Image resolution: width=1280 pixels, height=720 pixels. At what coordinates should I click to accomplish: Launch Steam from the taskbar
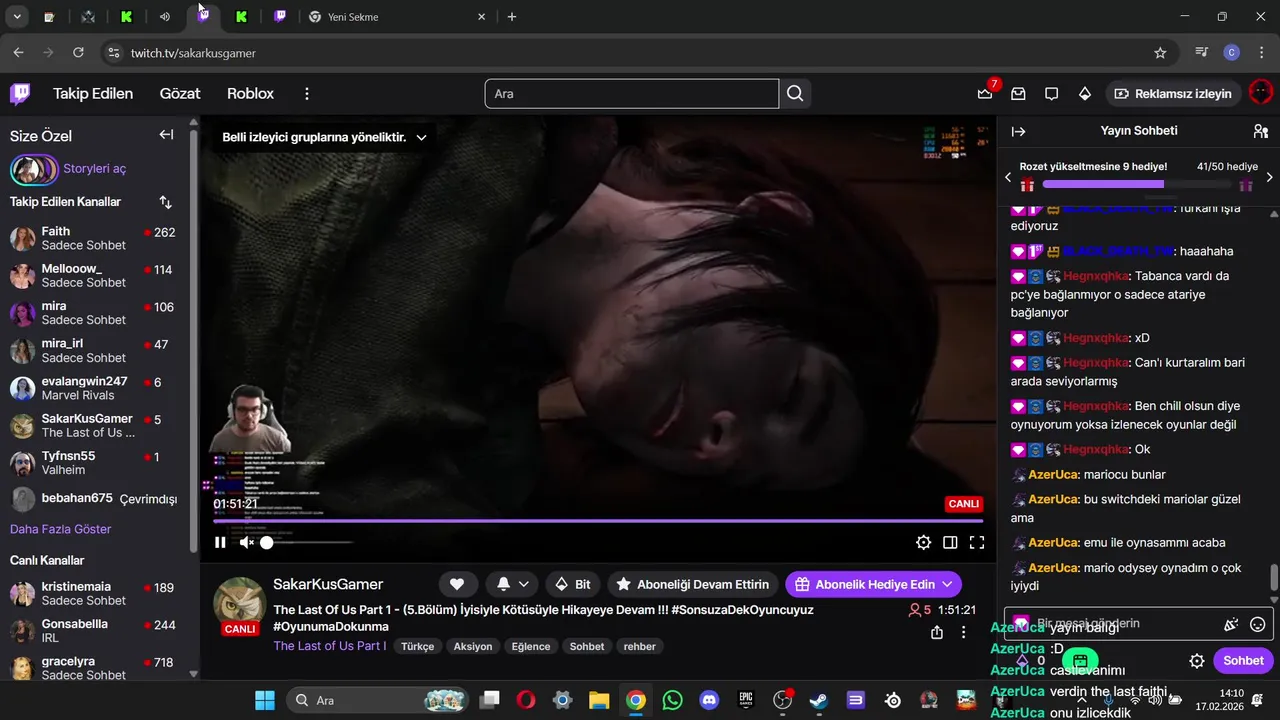pos(819,700)
